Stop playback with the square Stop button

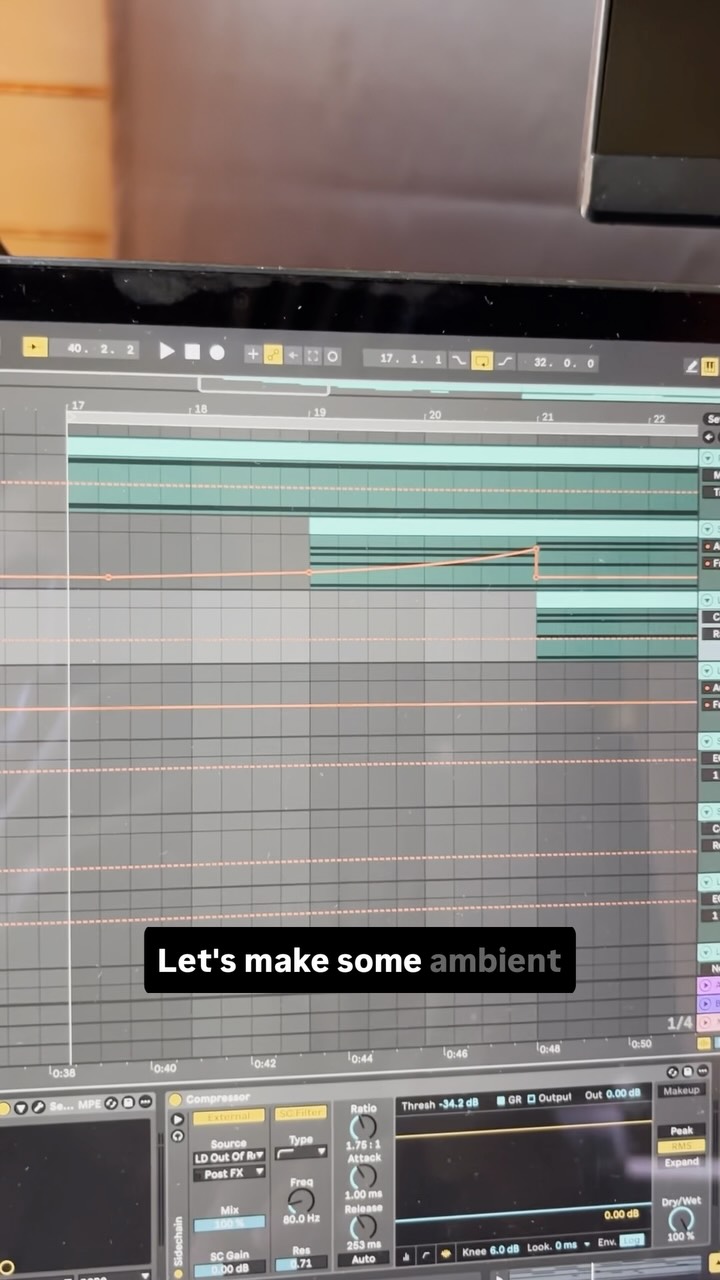[192, 352]
